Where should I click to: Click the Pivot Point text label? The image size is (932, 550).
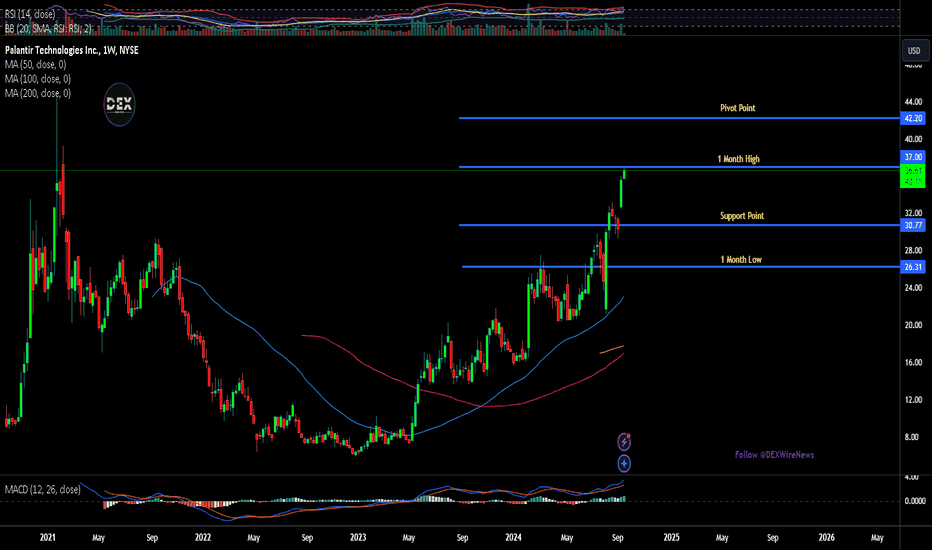[738, 108]
